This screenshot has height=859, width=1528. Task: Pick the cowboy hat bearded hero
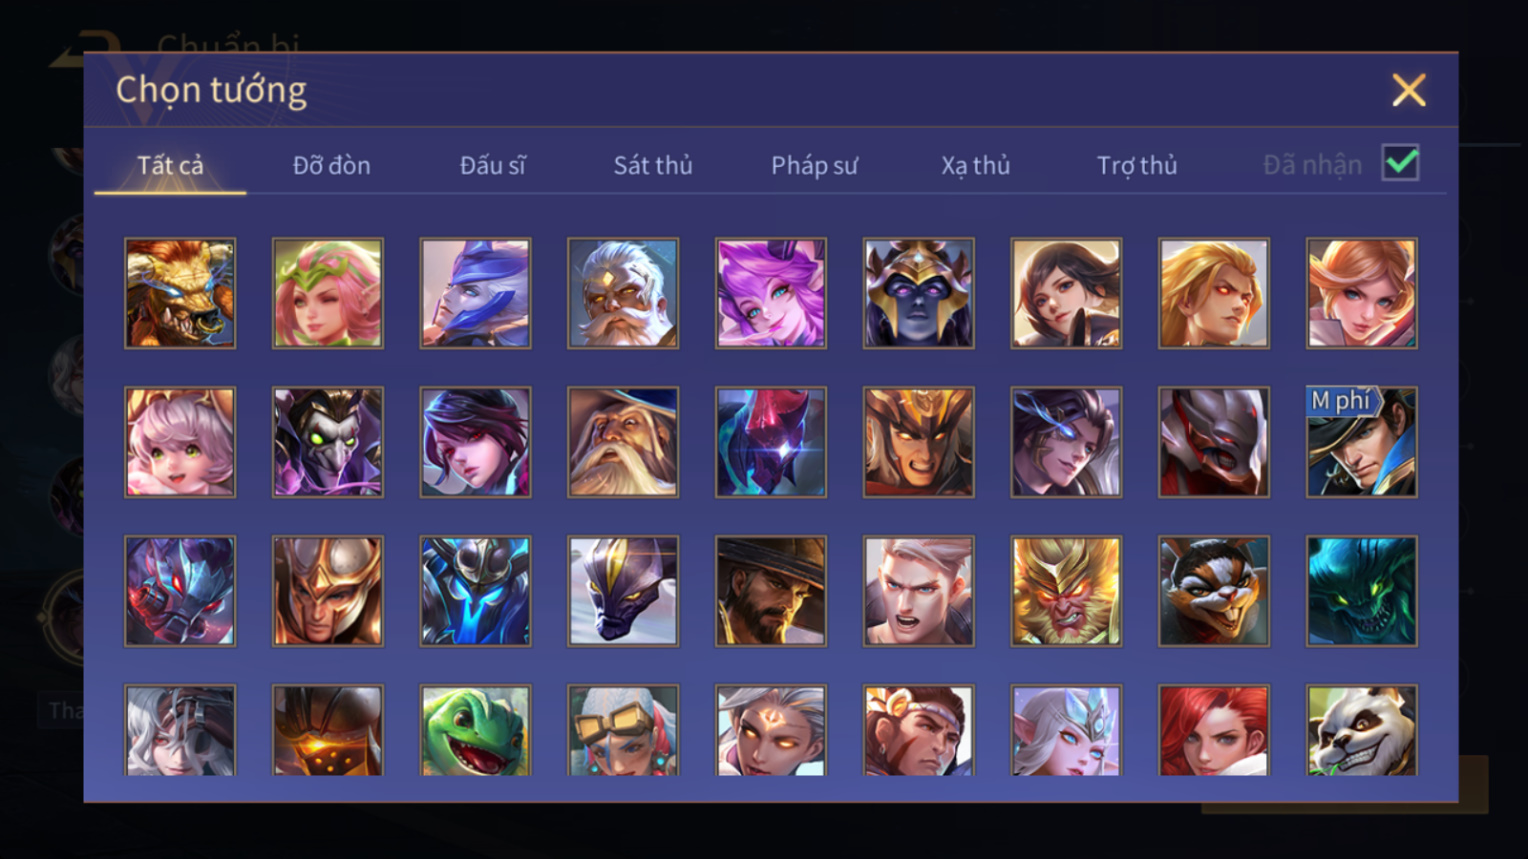click(x=771, y=591)
